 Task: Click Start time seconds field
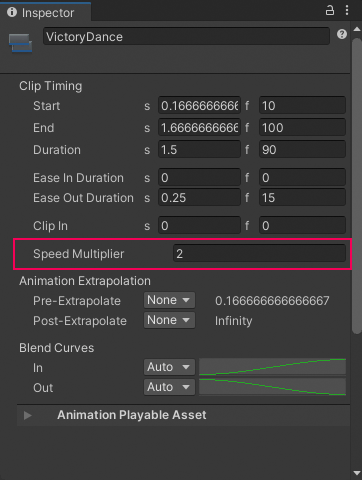pos(199,106)
